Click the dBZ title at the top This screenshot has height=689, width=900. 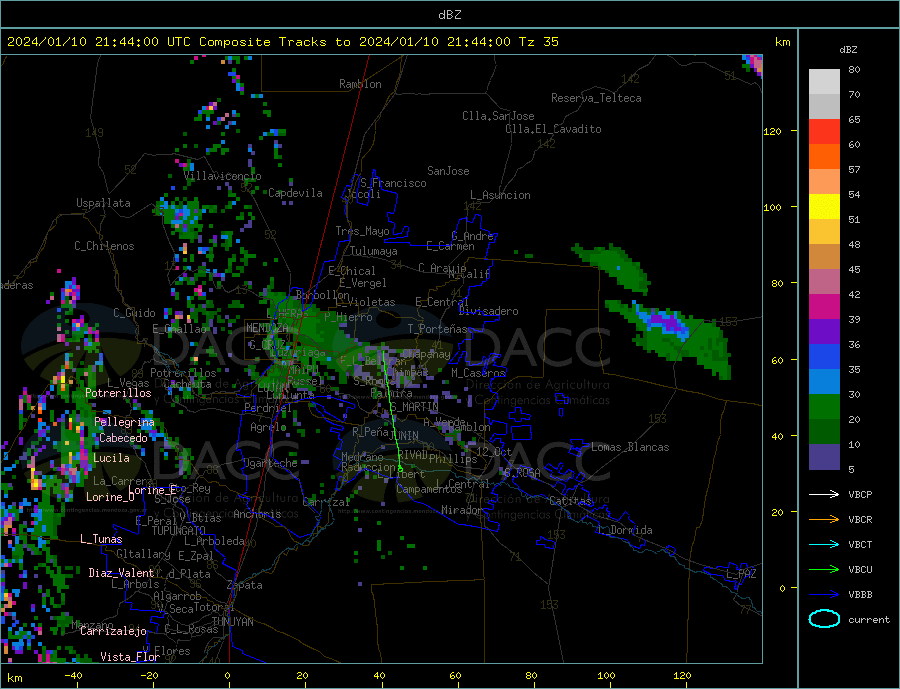click(x=449, y=15)
